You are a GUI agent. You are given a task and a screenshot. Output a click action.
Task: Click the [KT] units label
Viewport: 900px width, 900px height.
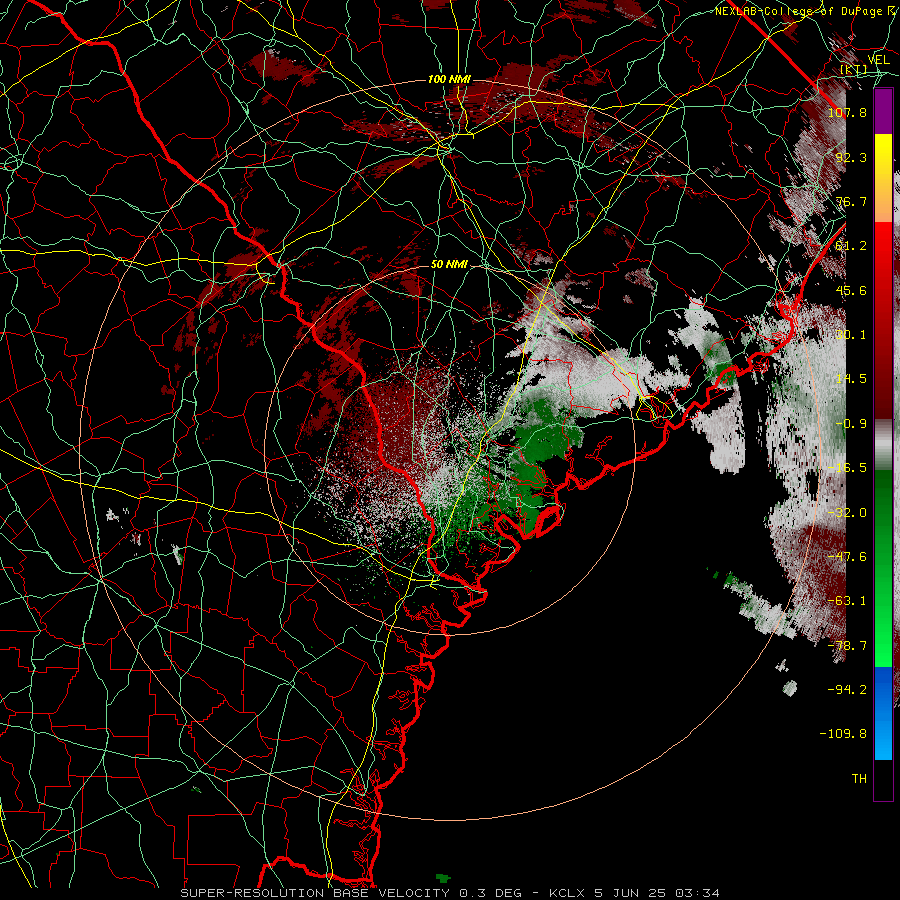click(853, 70)
